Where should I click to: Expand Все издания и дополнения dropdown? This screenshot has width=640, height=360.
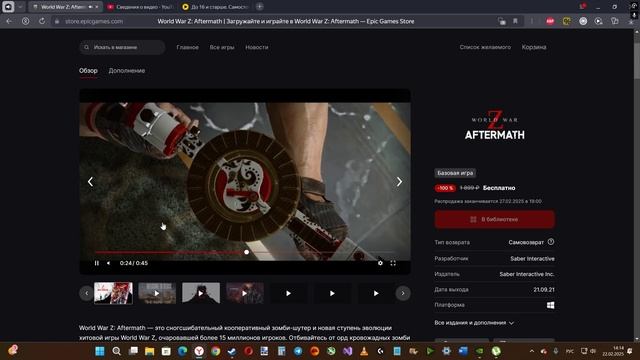474,323
